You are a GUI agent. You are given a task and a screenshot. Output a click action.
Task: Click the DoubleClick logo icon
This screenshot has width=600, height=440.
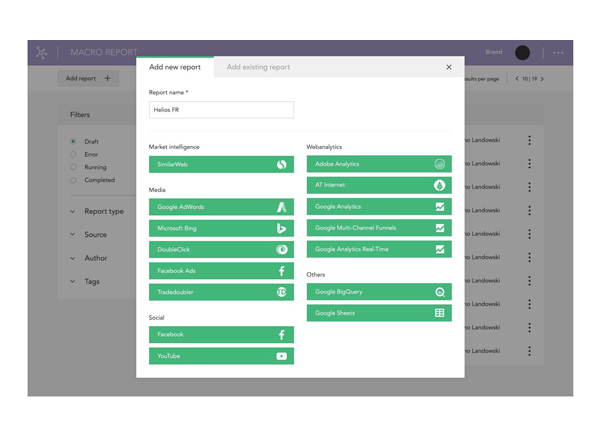282,249
